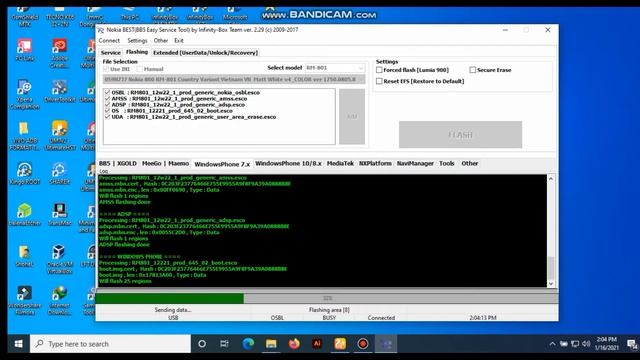Screen dimensions: 640x360
Task: Open the Internet Download Manager desktop icon
Action: point(60,300)
